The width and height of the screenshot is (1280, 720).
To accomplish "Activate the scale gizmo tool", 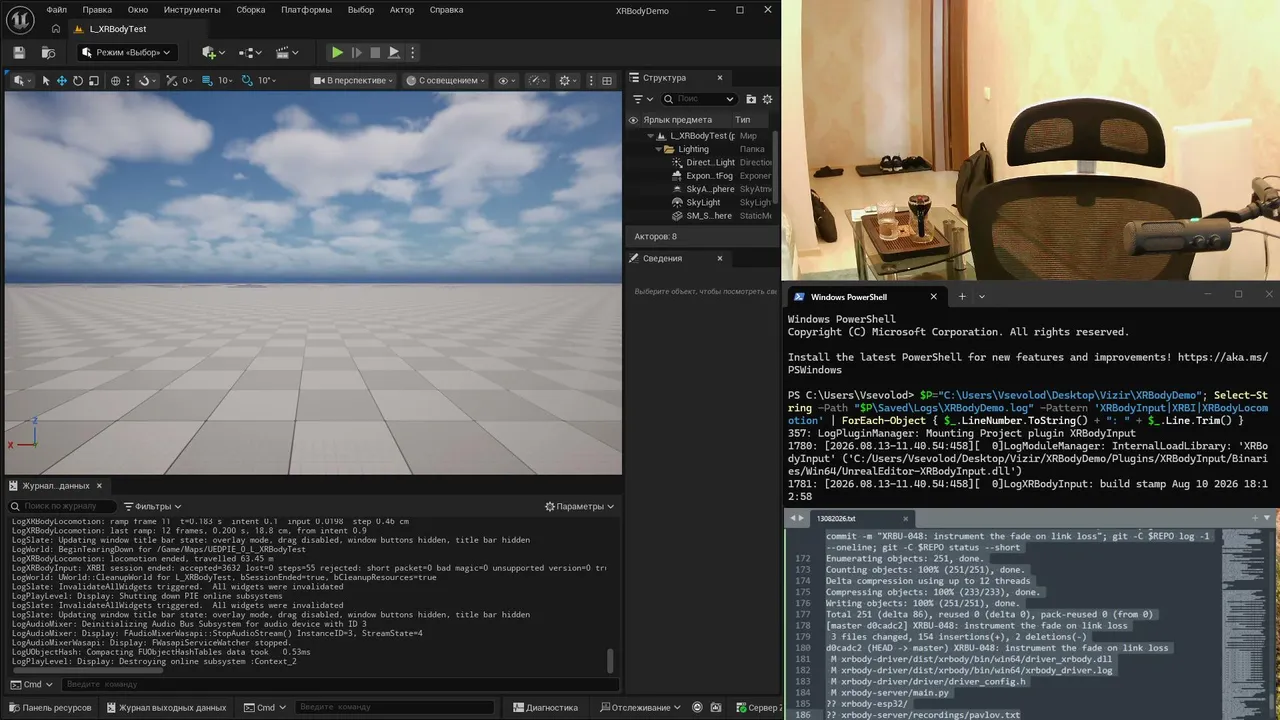I will tap(94, 80).
